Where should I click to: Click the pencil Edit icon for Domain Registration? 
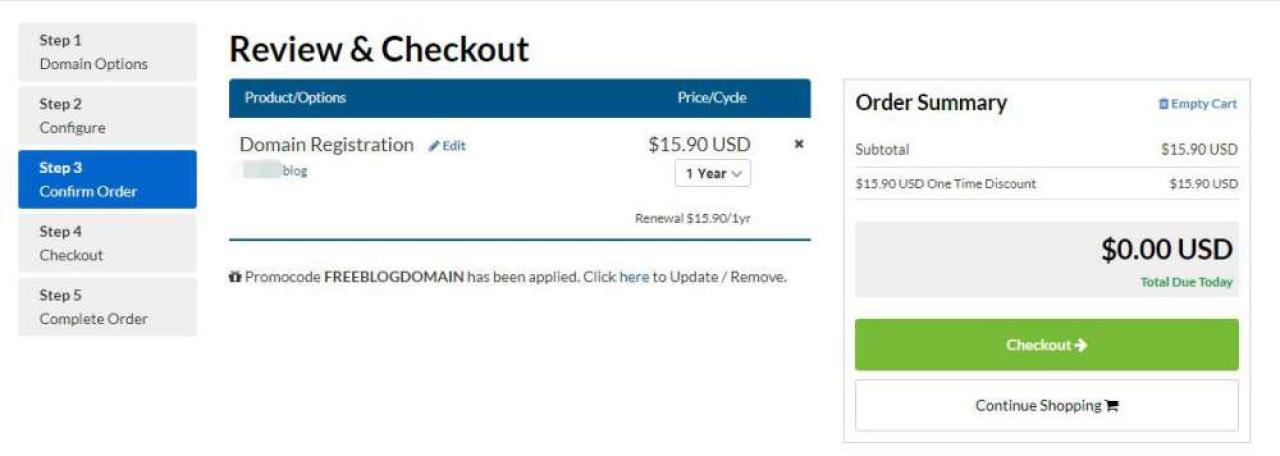pyautogui.click(x=434, y=146)
